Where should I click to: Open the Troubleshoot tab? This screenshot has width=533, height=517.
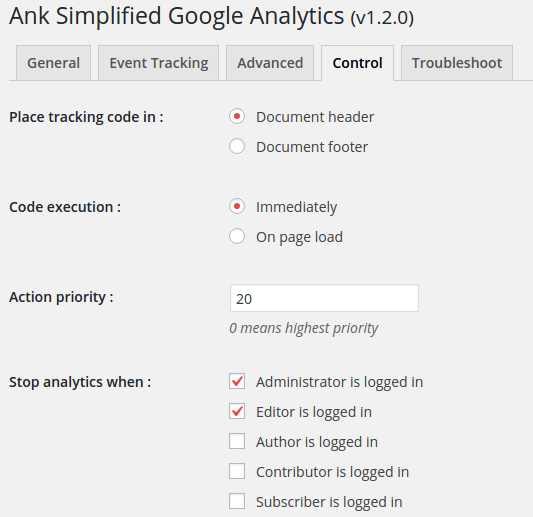click(x=457, y=63)
